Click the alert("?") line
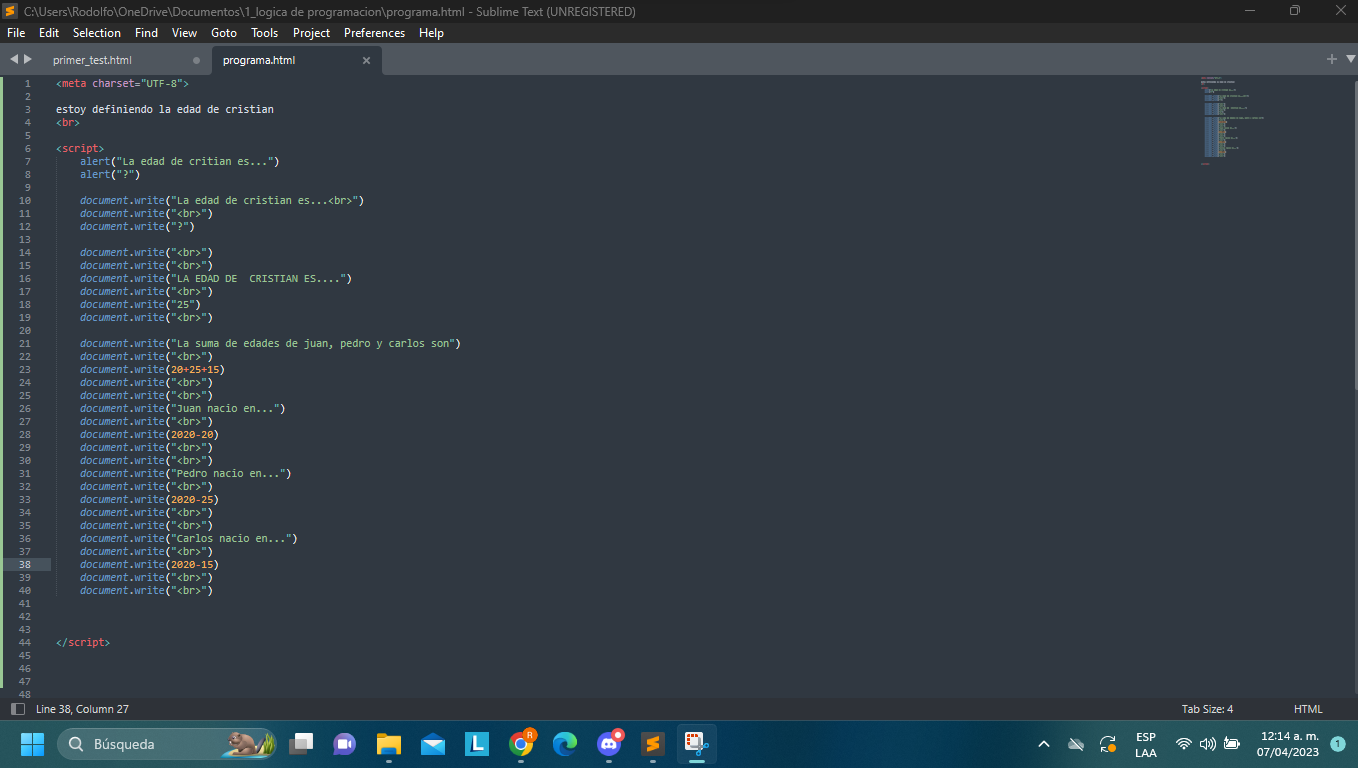 pos(110,174)
